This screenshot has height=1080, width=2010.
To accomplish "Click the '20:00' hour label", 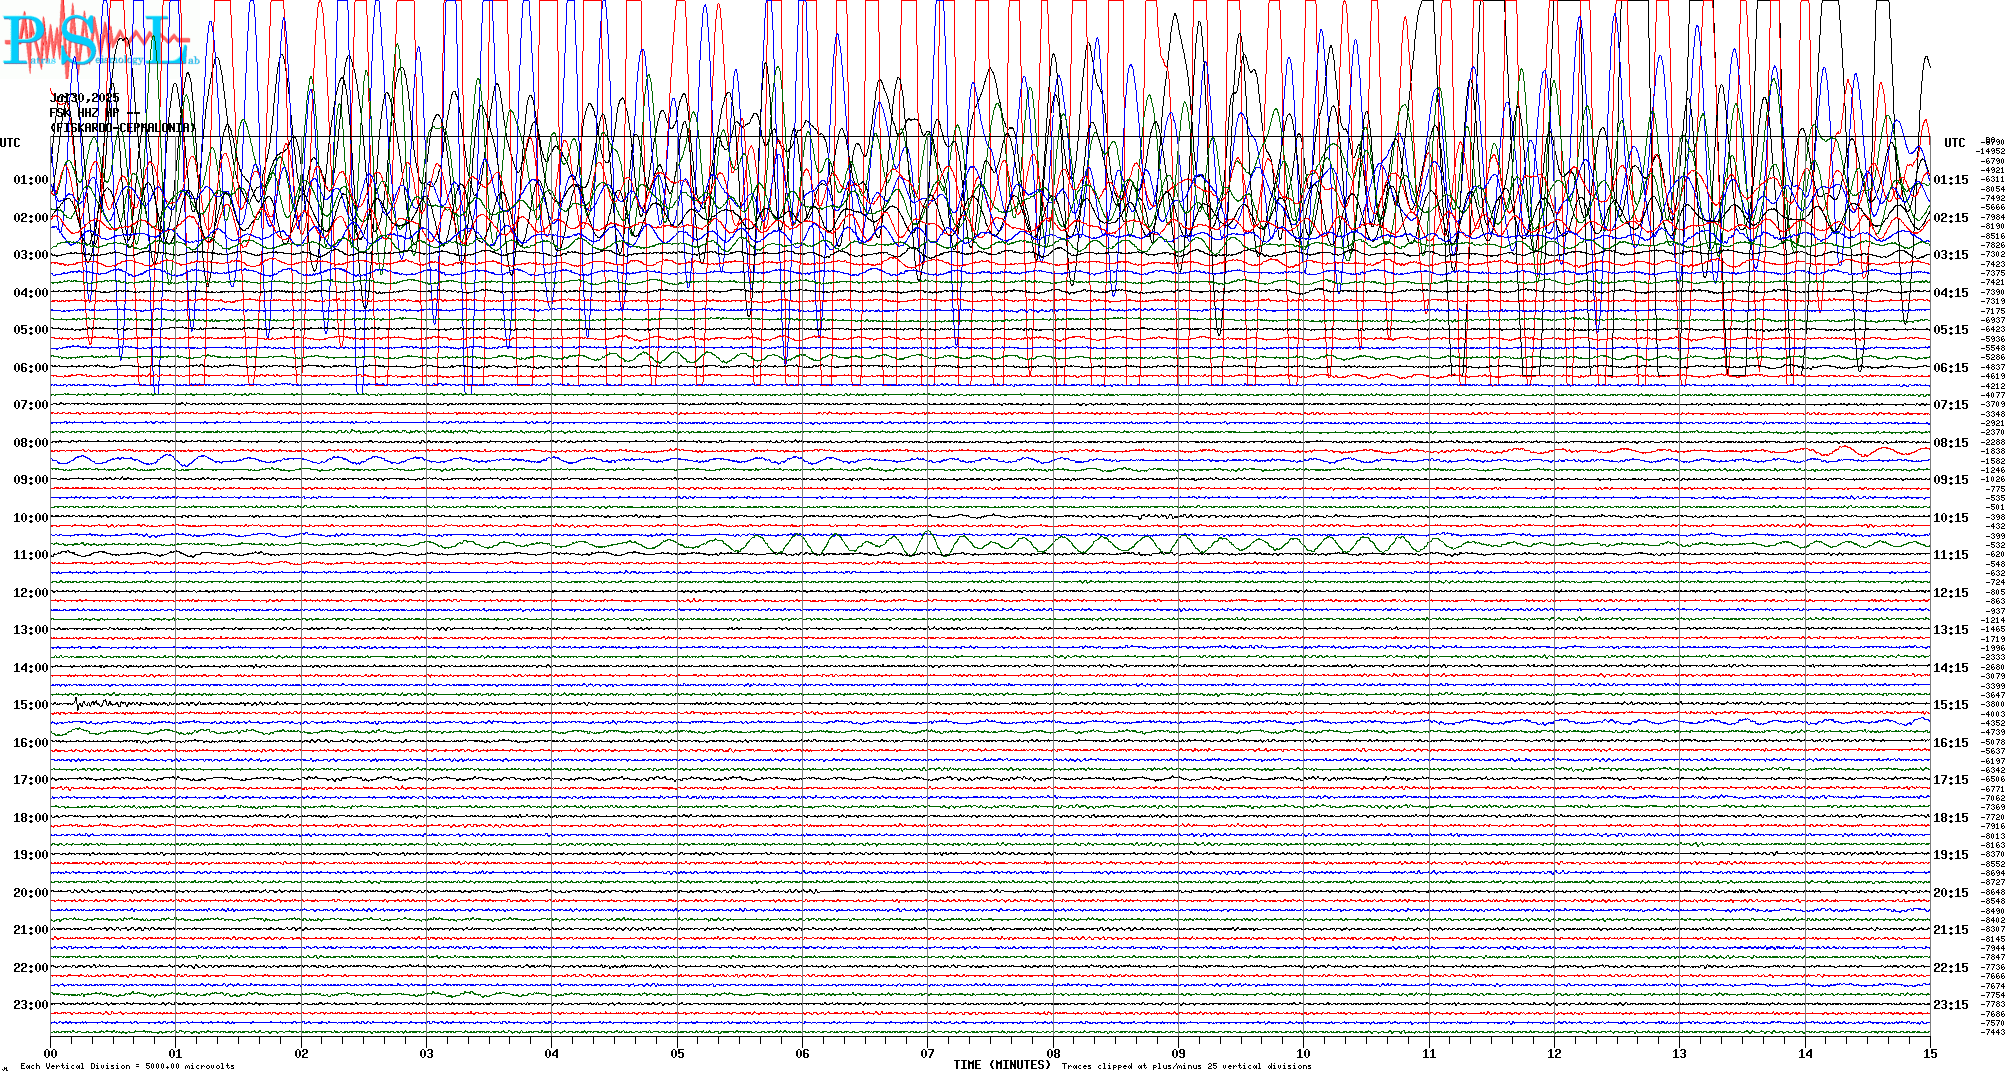I will click(31, 893).
